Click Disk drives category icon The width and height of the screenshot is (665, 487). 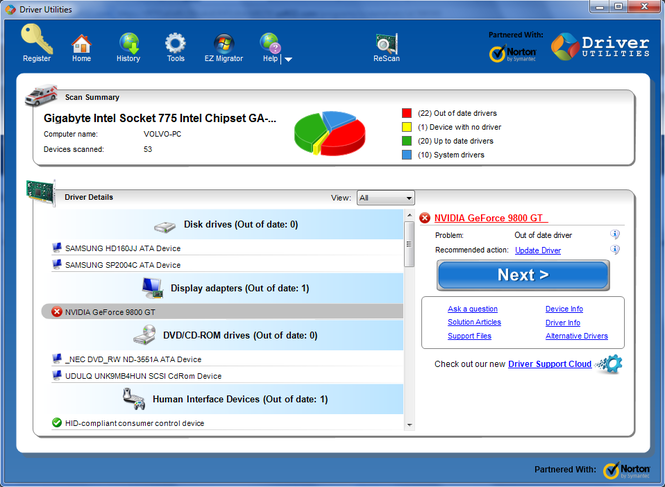tap(165, 227)
